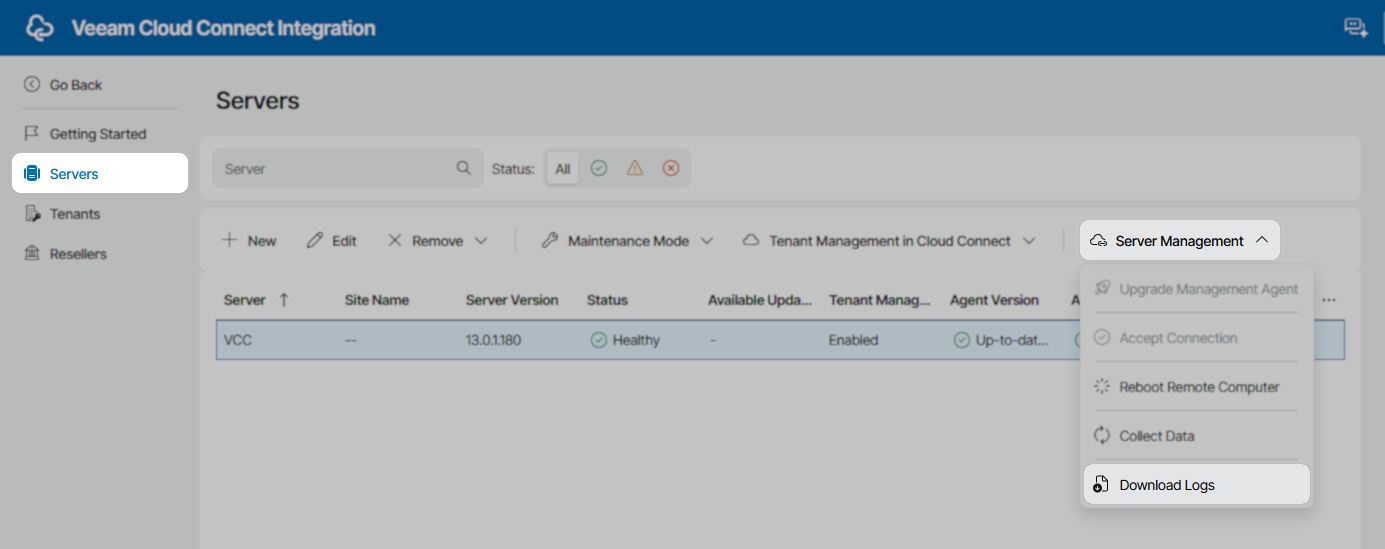Click the Server column sort arrow
The image size is (1385, 549).
(x=284, y=299)
